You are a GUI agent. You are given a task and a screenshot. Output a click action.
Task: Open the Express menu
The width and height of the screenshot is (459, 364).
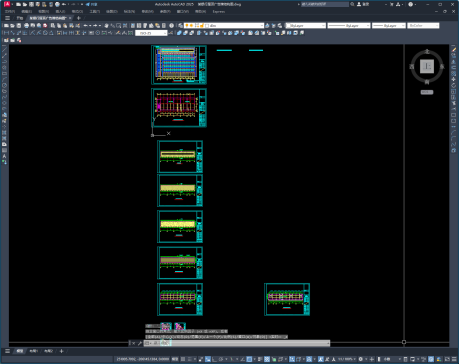coord(219,11)
